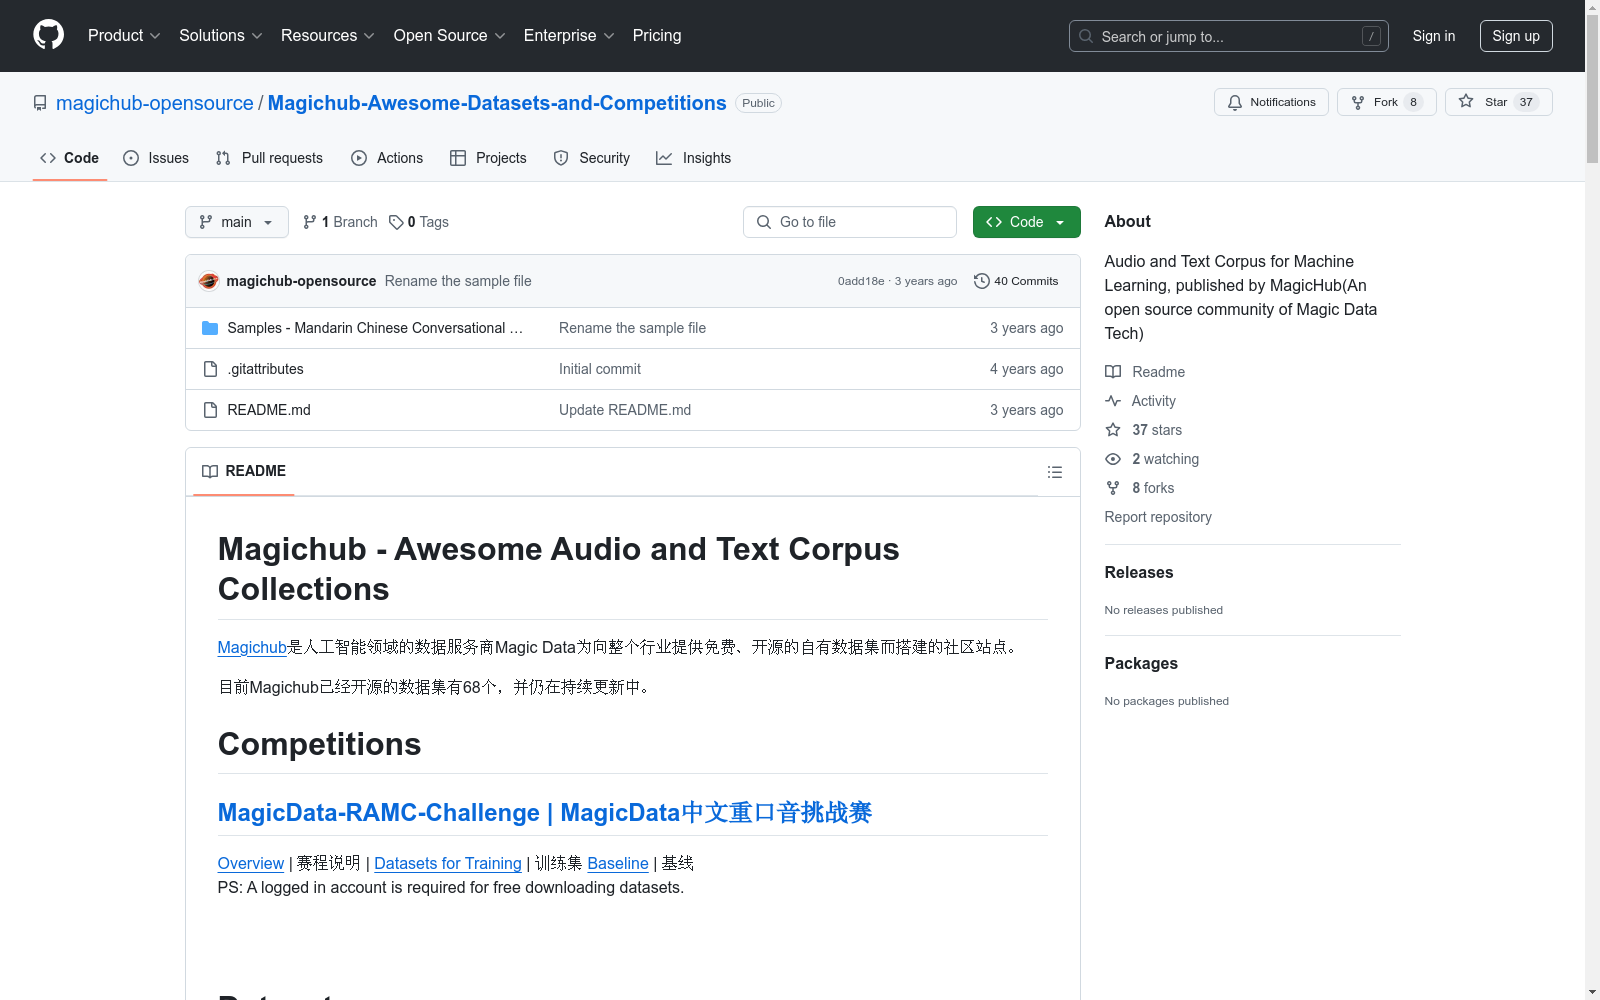
Task: Click Sign in
Action: [1434, 36]
